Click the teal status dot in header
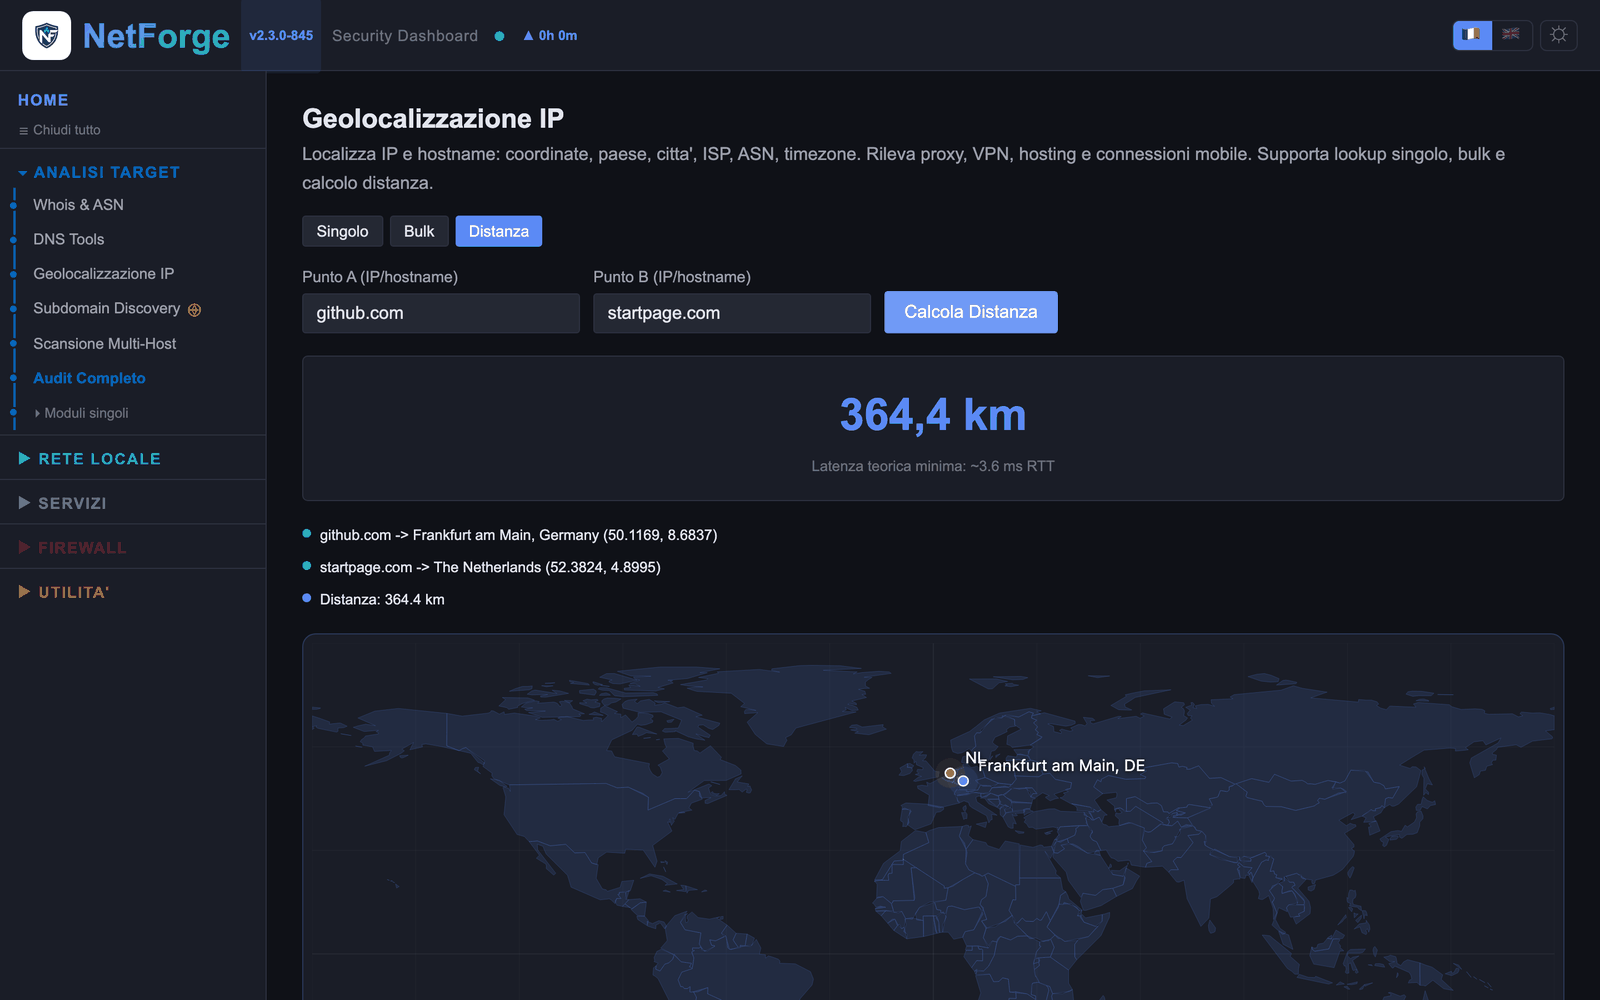This screenshot has height=1000, width=1600. point(499,36)
